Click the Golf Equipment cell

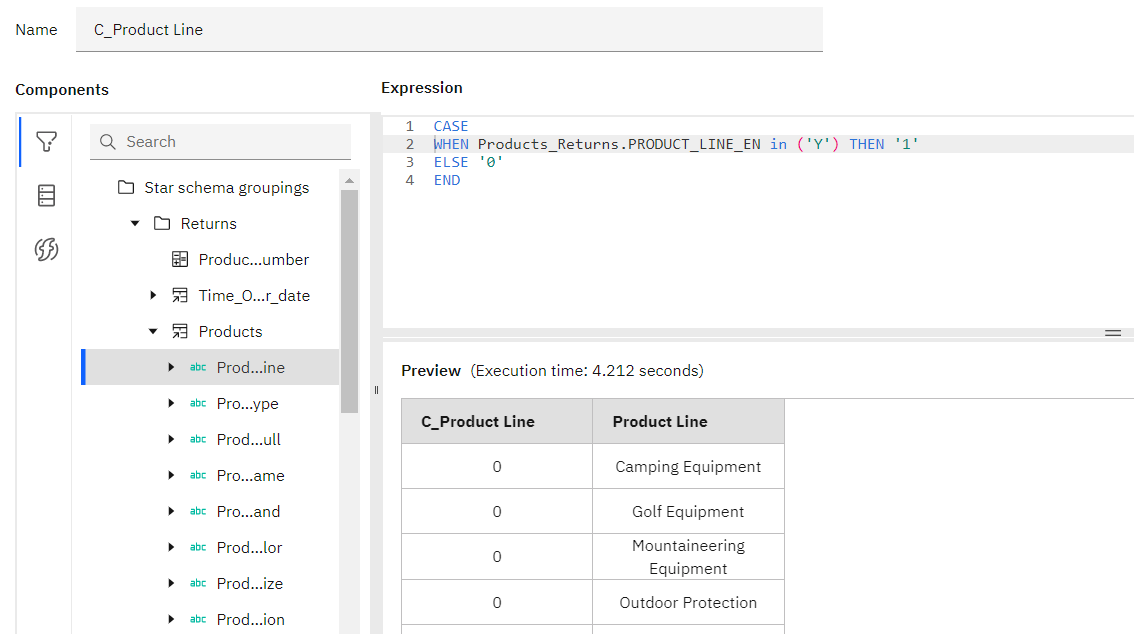688,512
